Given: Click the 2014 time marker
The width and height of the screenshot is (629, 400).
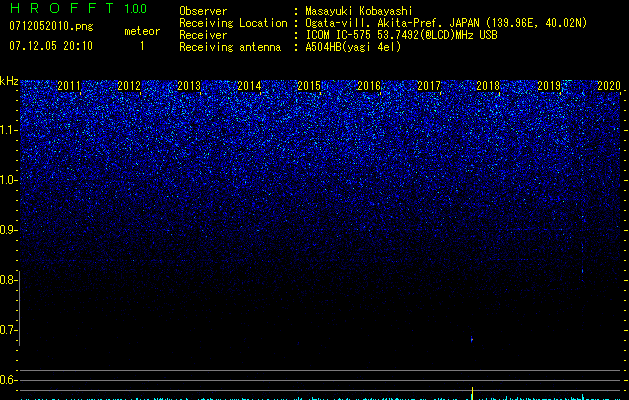Looking at the screenshot, I should pos(249,86).
